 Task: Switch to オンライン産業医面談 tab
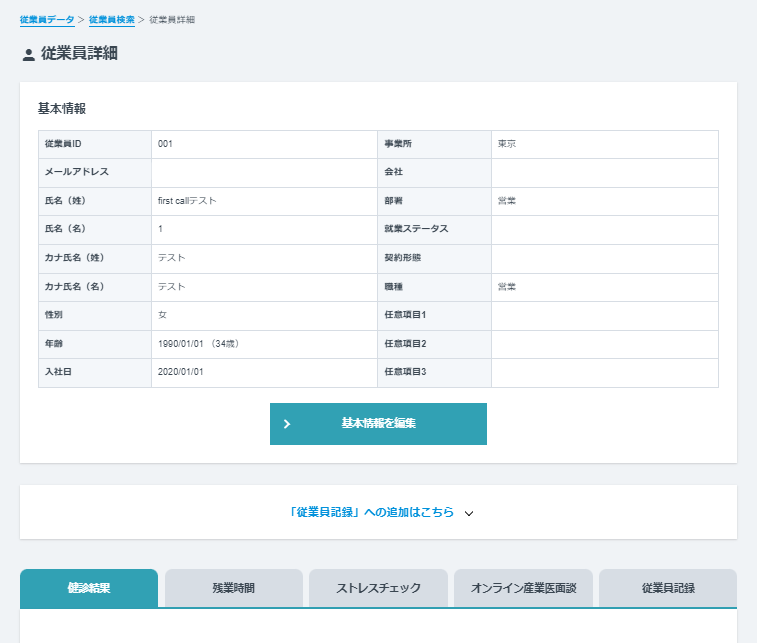[523, 588]
